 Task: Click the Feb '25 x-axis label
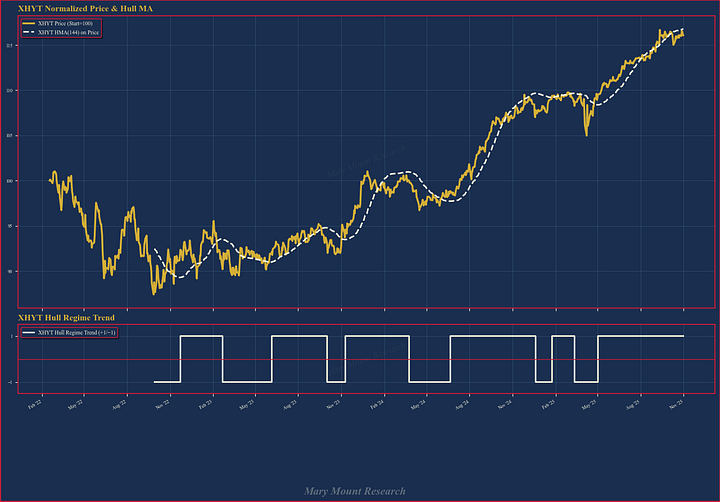(548, 404)
